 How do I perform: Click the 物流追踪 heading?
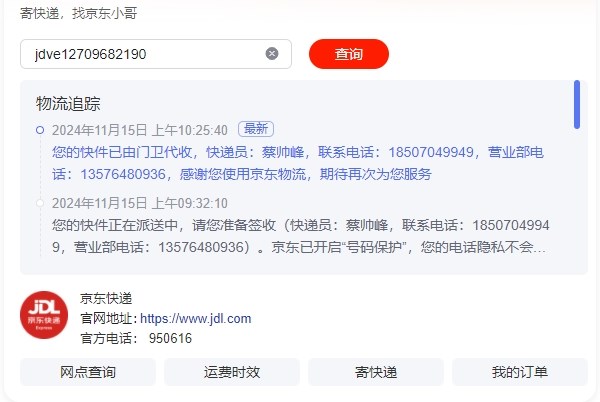pos(68,104)
